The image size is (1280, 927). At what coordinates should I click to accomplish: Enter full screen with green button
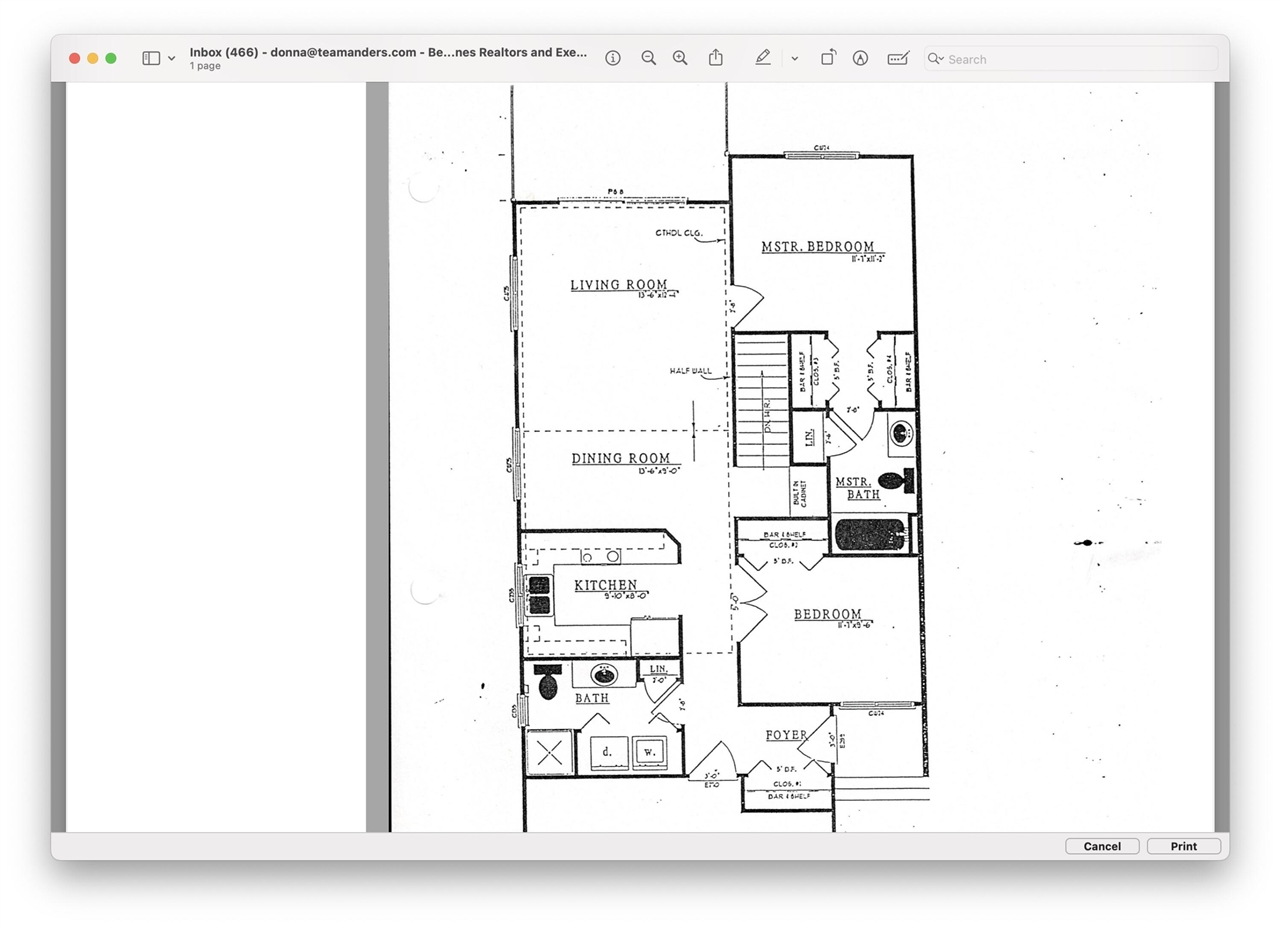(x=111, y=58)
